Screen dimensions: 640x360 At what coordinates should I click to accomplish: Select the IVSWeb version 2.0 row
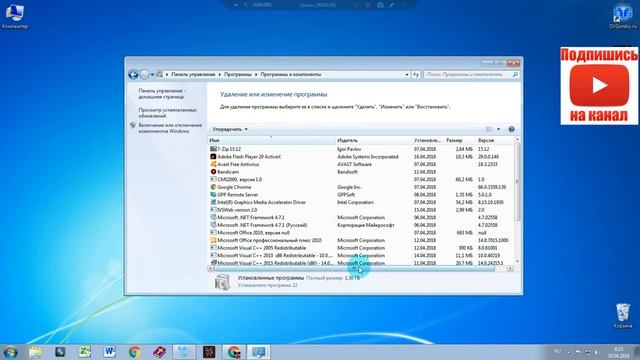pyautogui.click(x=361, y=210)
